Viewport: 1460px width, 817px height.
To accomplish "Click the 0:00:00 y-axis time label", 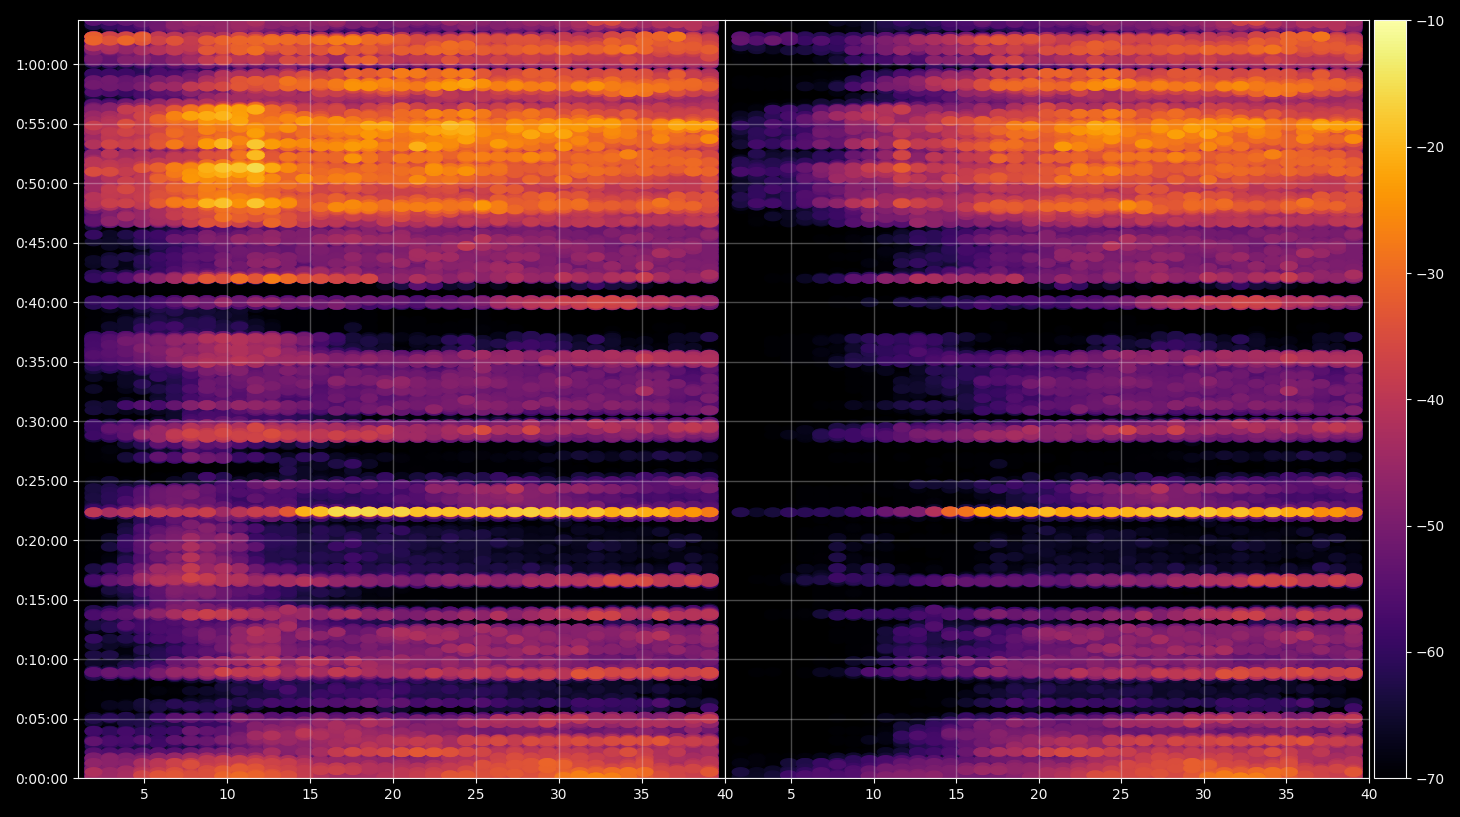I will [42, 779].
